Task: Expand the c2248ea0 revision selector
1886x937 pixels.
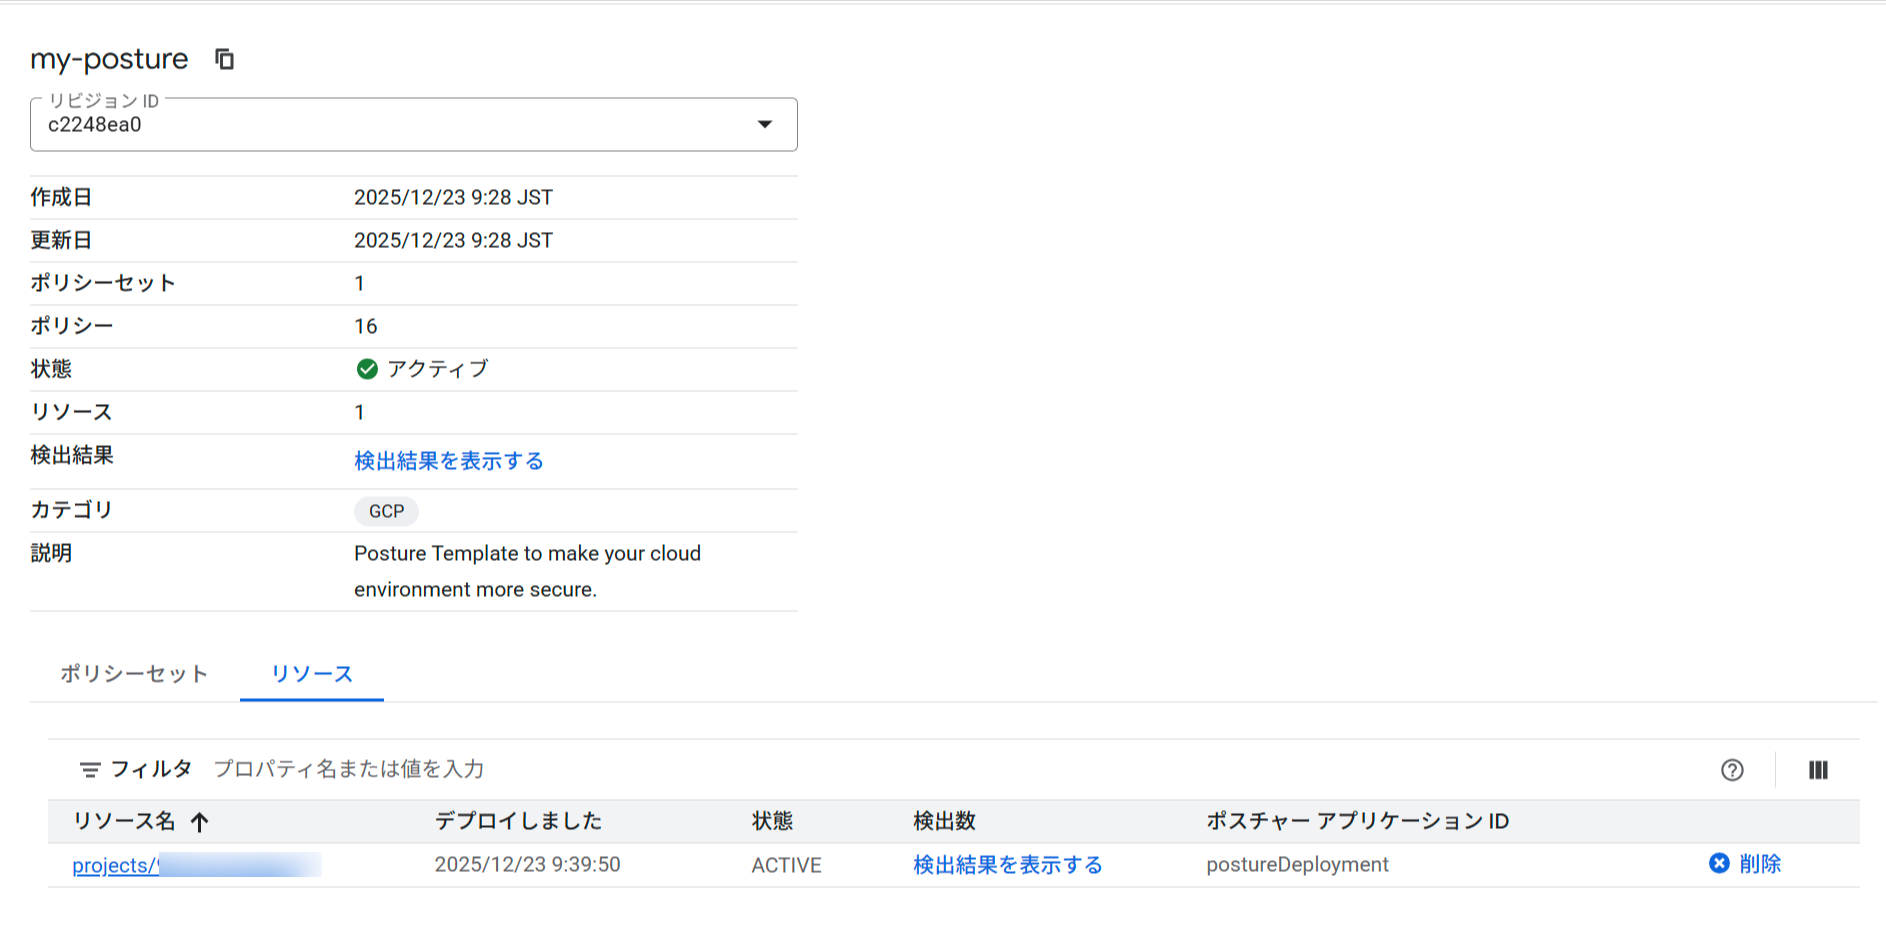Action: point(765,124)
